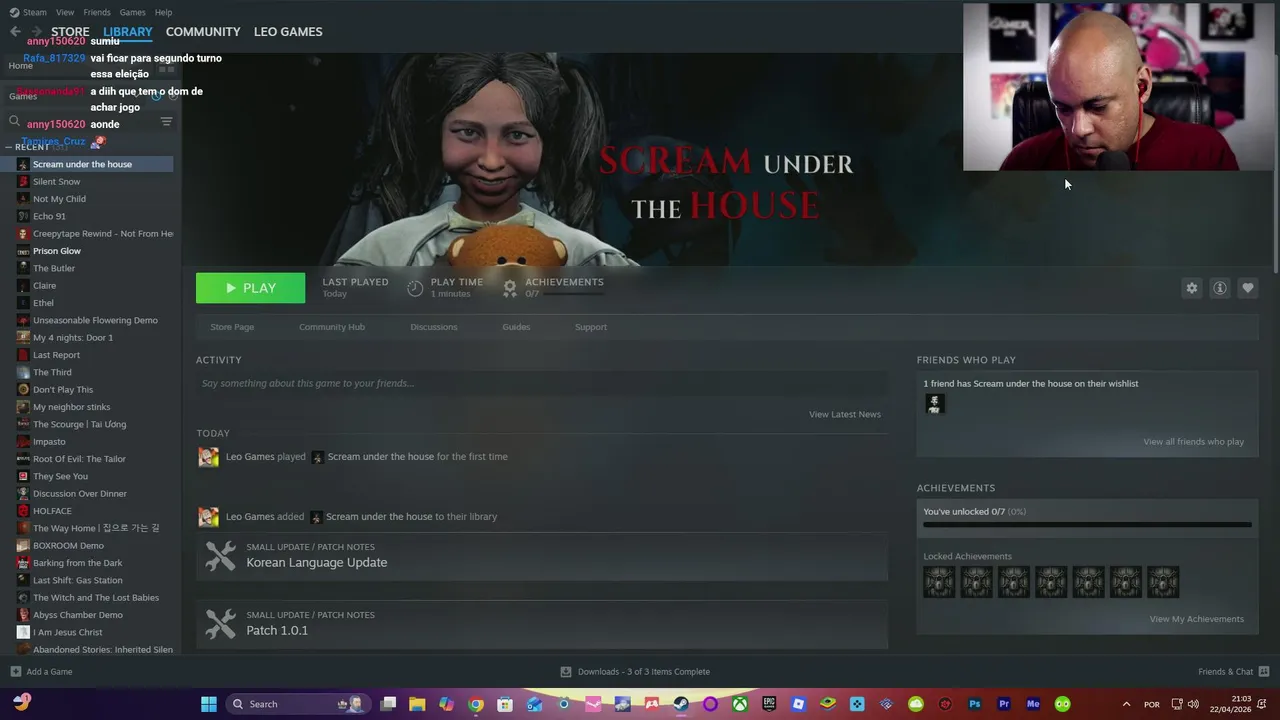Click the achievements gear badge icon
This screenshot has width=1280, height=720.
pyautogui.click(x=509, y=288)
